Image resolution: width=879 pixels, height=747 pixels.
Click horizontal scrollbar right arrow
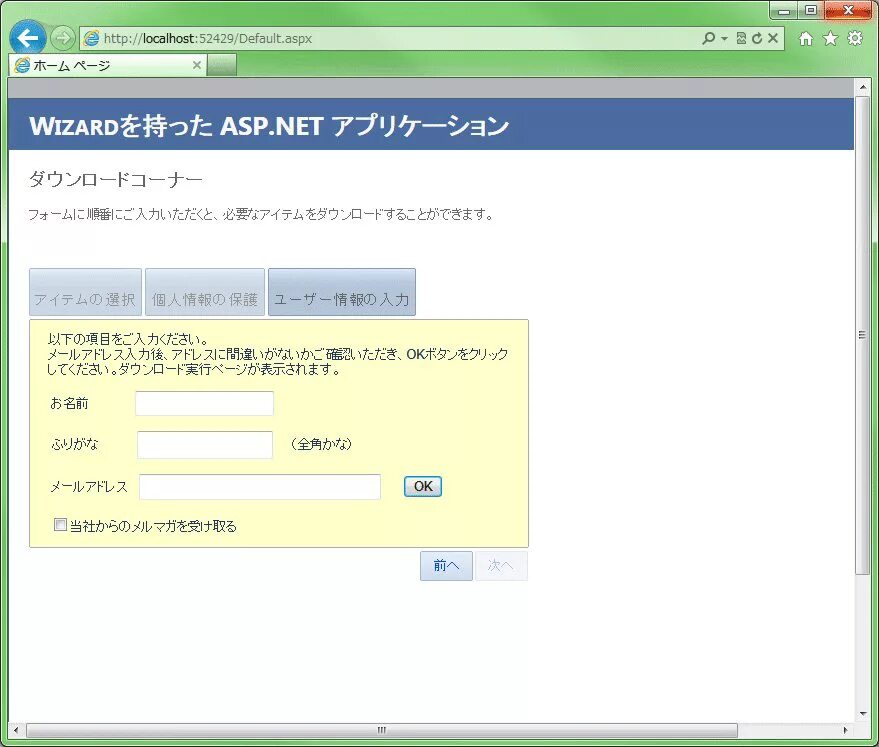pos(846,730)
